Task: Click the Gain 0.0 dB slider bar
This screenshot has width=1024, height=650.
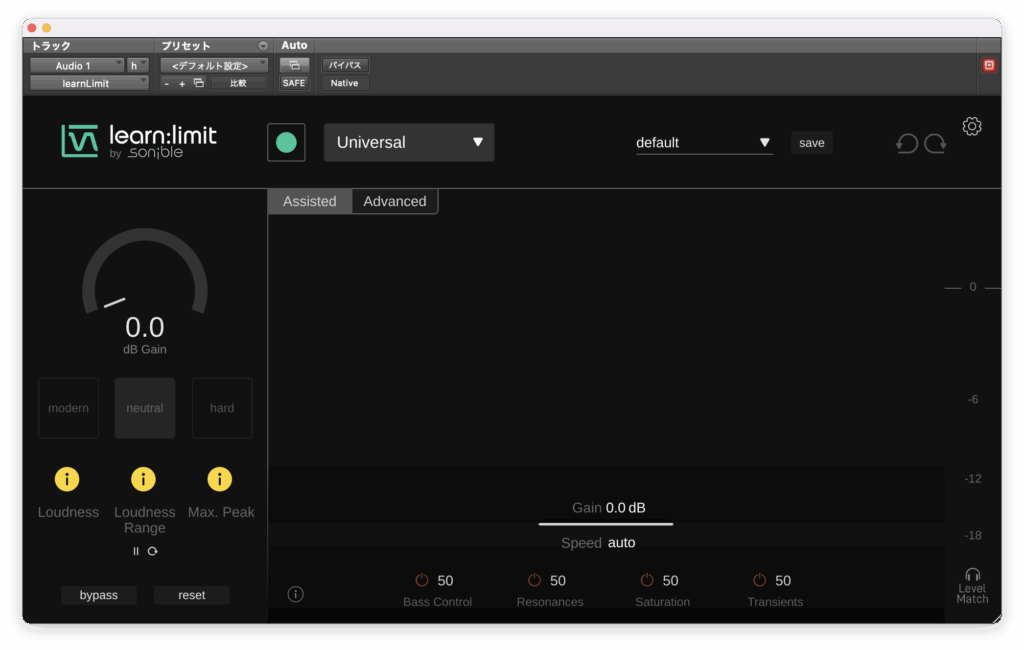Action: click(605, 523)
